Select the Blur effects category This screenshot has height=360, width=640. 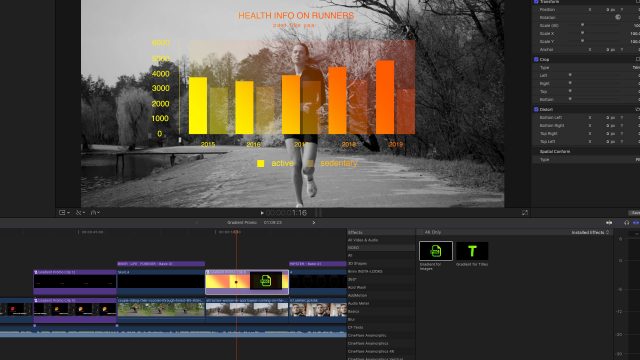(351, 319)
